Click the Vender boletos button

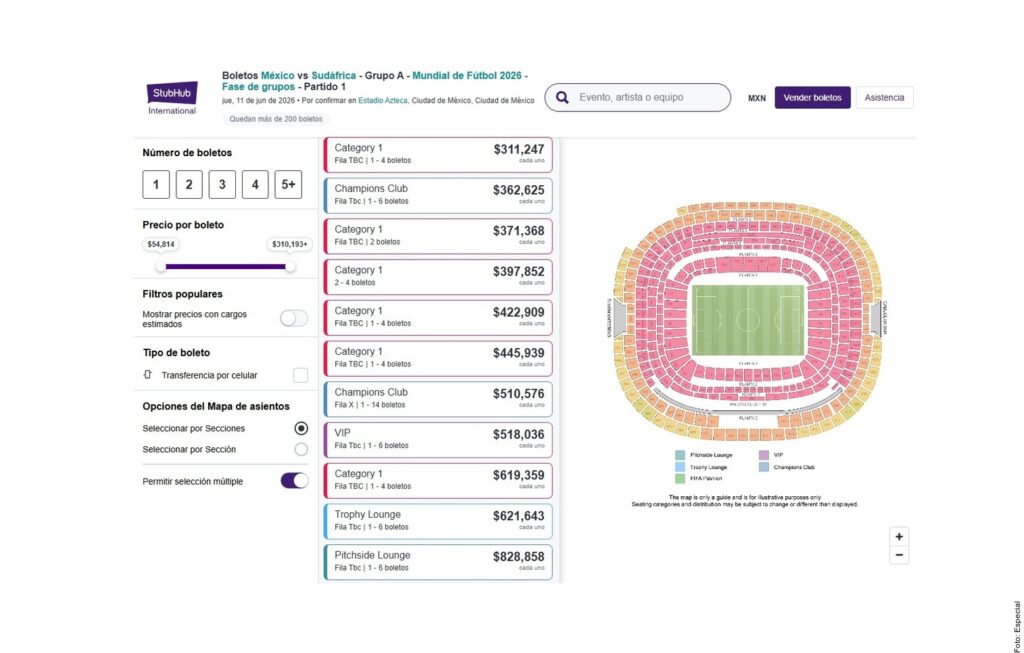coord(812,98)
